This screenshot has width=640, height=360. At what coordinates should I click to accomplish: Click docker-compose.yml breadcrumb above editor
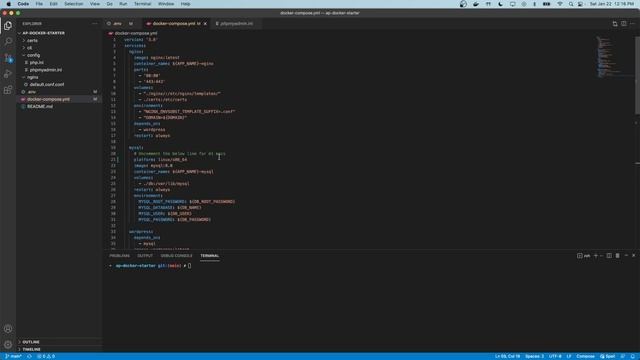tap(136, 33)
